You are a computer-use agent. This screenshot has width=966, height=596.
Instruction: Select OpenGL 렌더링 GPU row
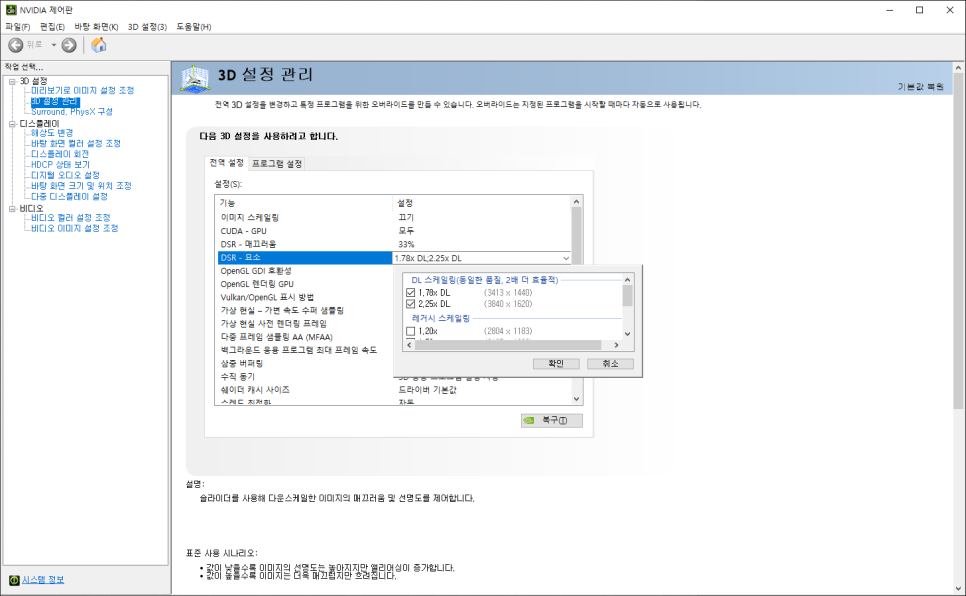coord(305,284)
